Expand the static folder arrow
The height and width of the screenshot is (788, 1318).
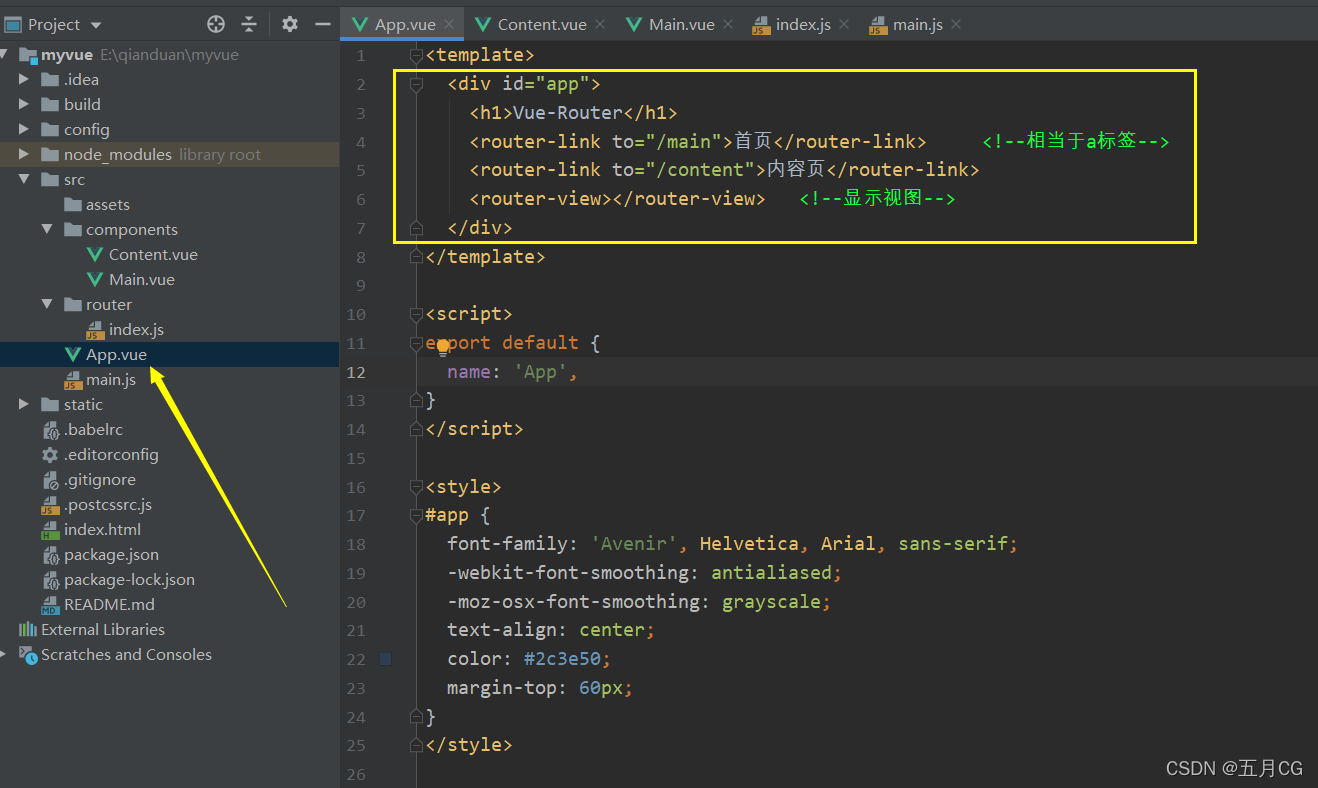tap(24, 405)
